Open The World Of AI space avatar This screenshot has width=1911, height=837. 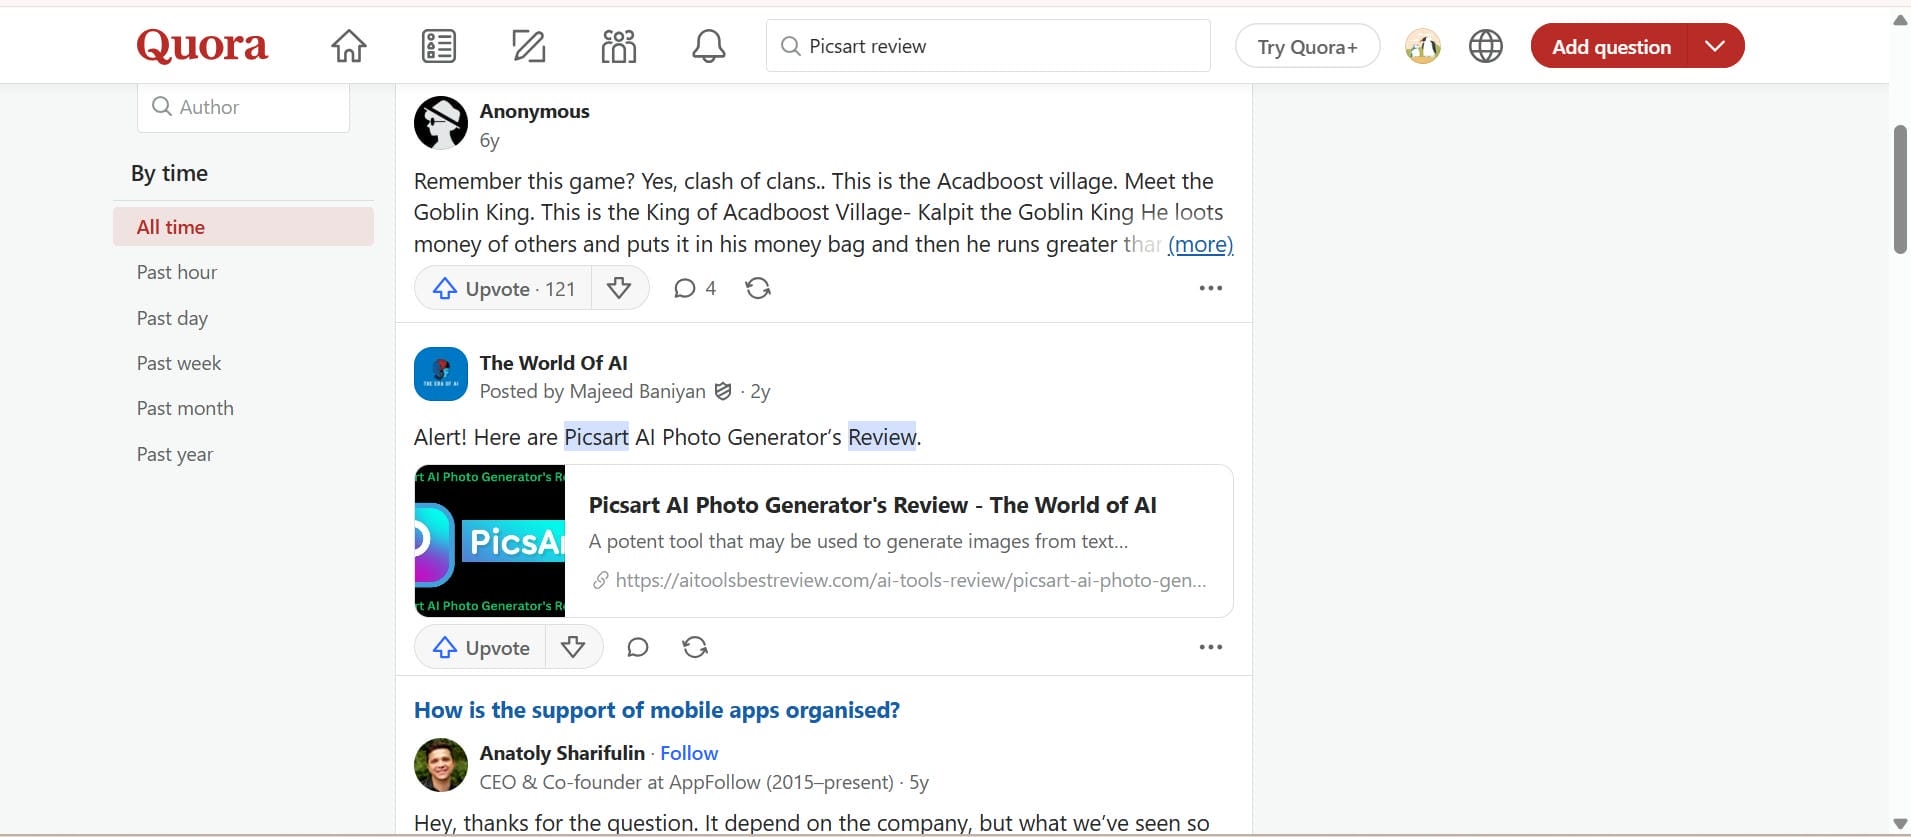(441, 374)
